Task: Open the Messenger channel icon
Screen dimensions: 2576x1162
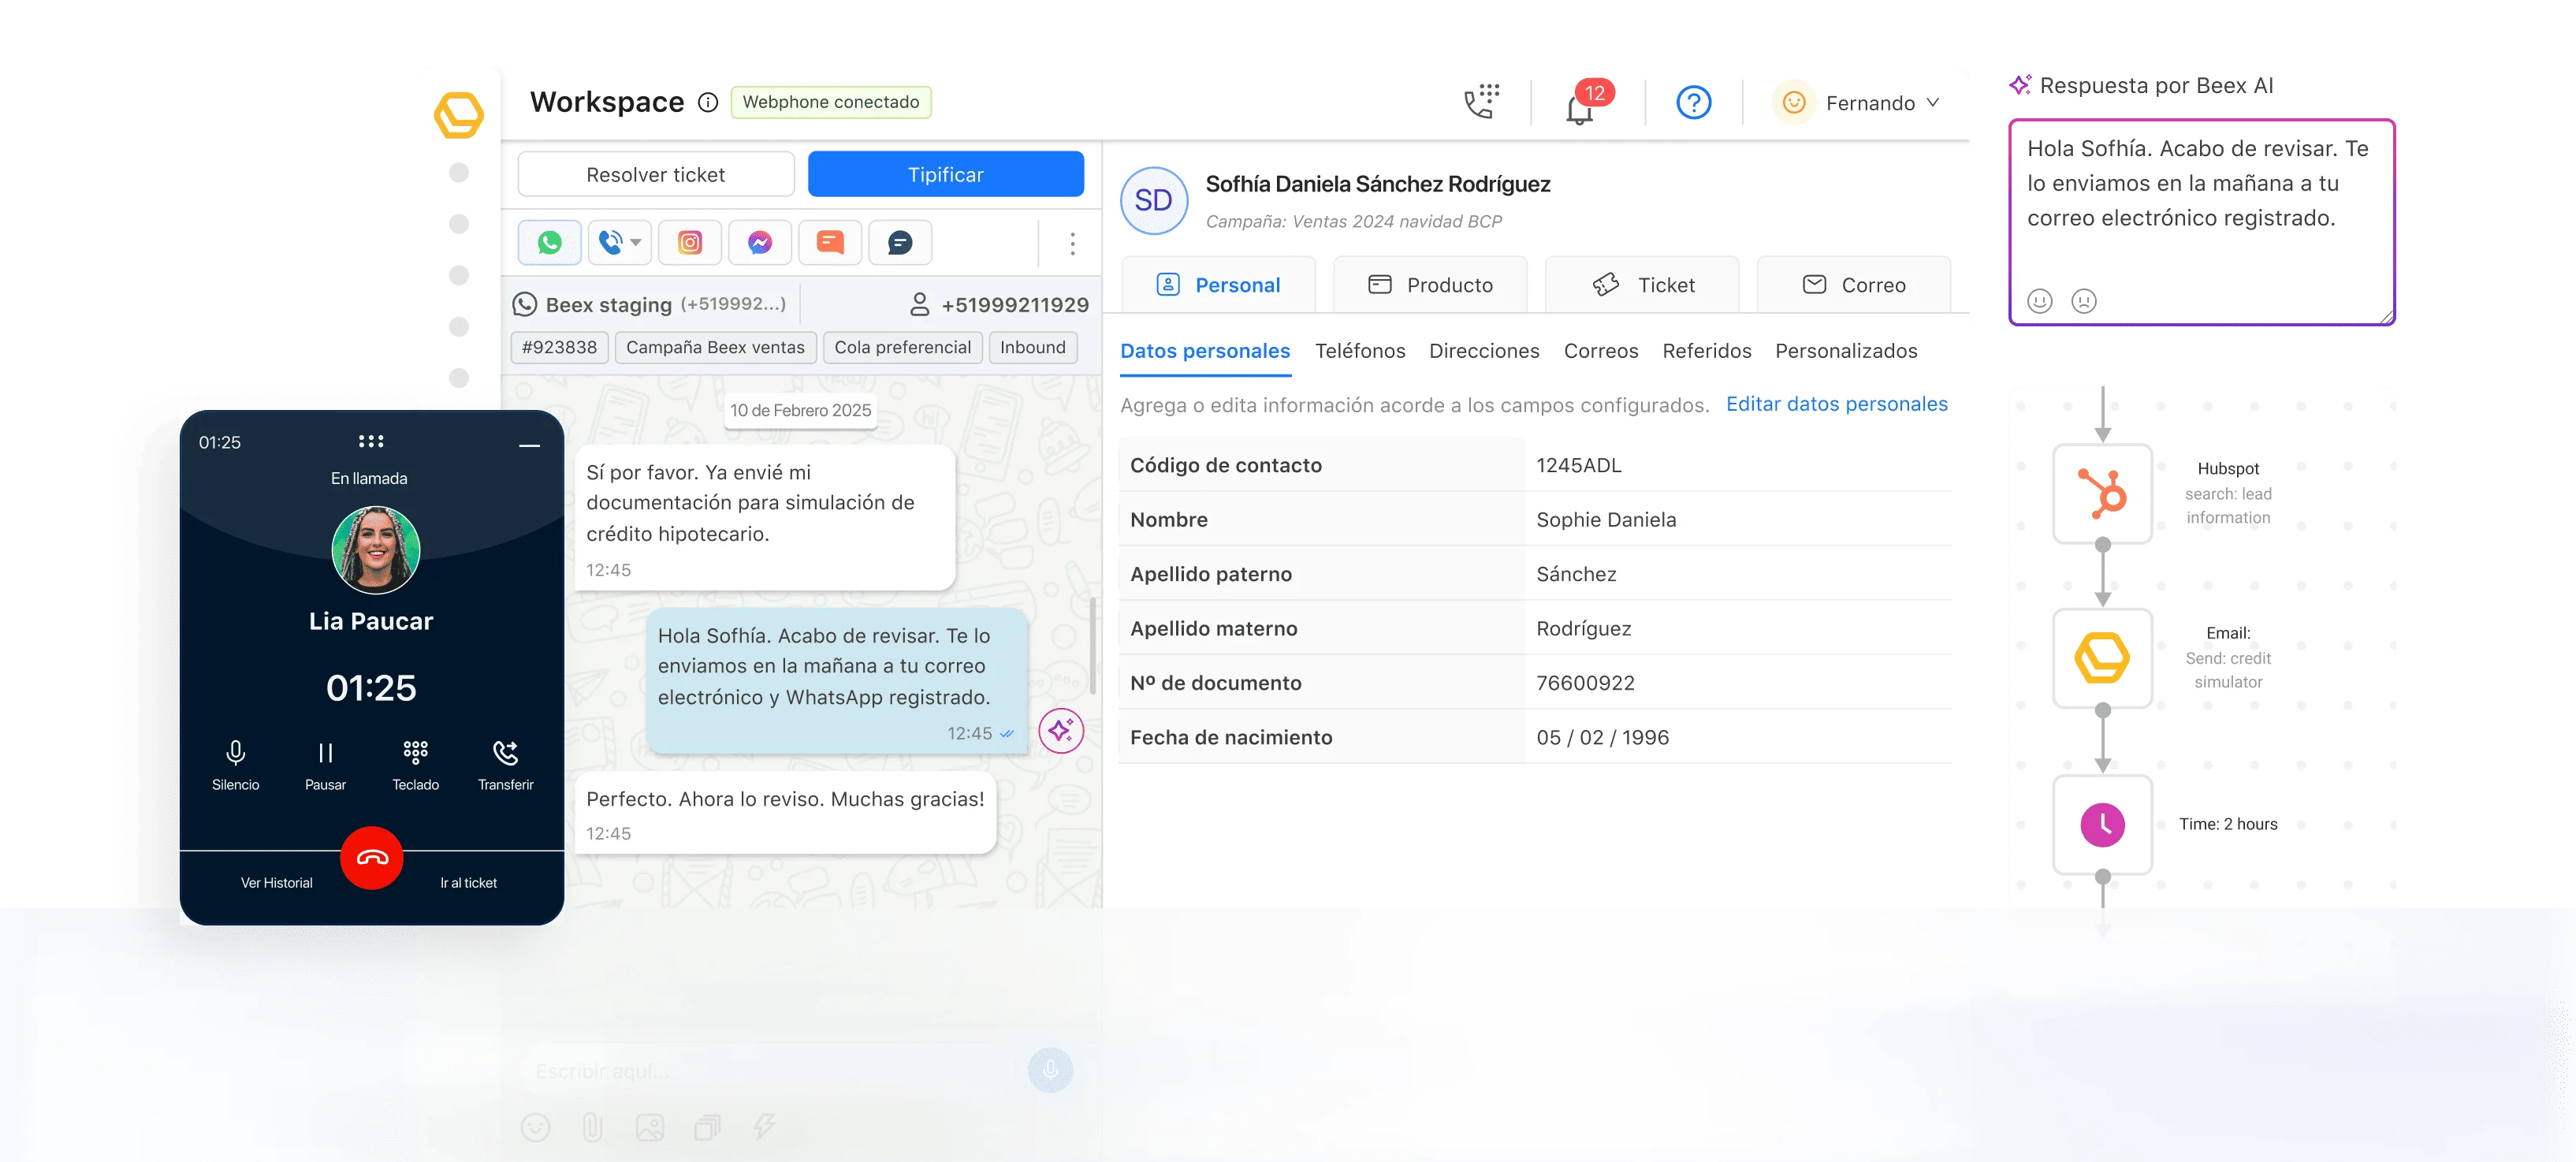Action: (x=760, y=243)
